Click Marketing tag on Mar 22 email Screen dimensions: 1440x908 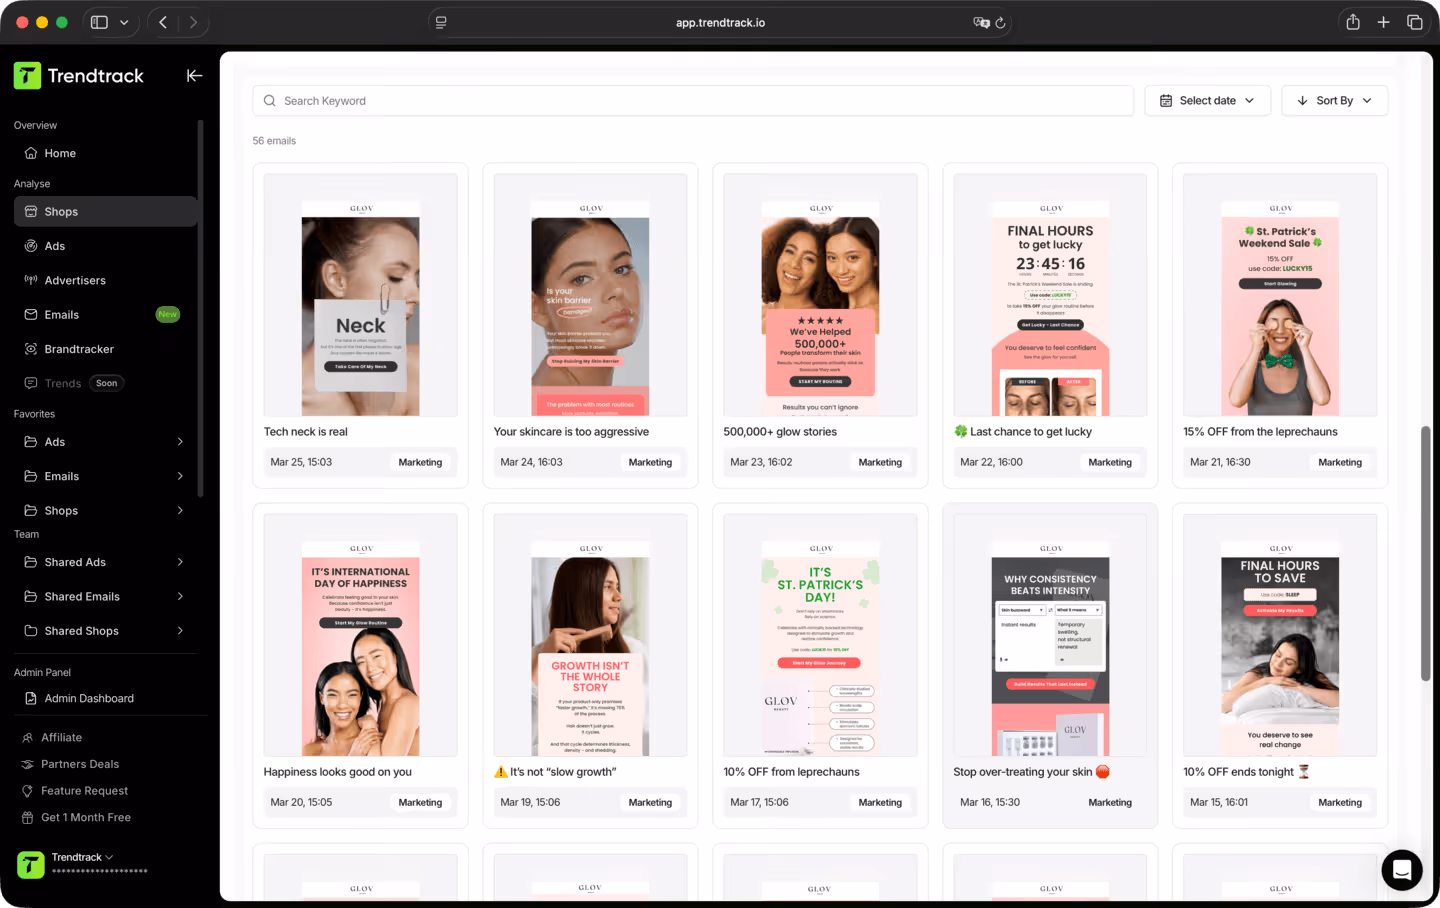tap(1110, 462)
